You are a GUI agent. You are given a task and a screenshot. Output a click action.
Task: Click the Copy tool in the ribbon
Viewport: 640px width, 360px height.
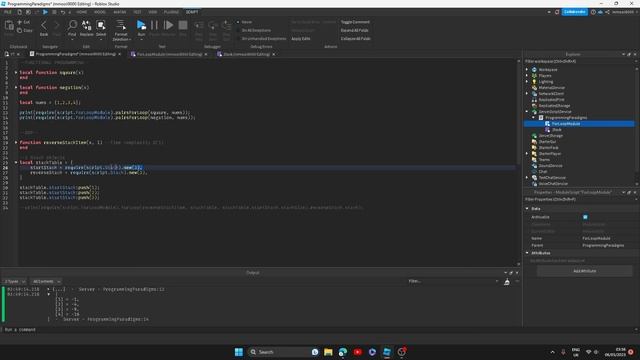[24, 31]
